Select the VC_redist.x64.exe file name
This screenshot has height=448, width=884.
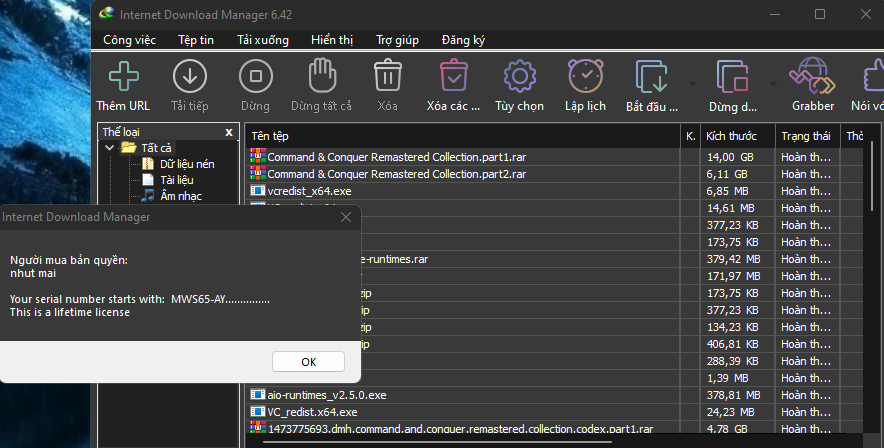[x=312, y=412]
